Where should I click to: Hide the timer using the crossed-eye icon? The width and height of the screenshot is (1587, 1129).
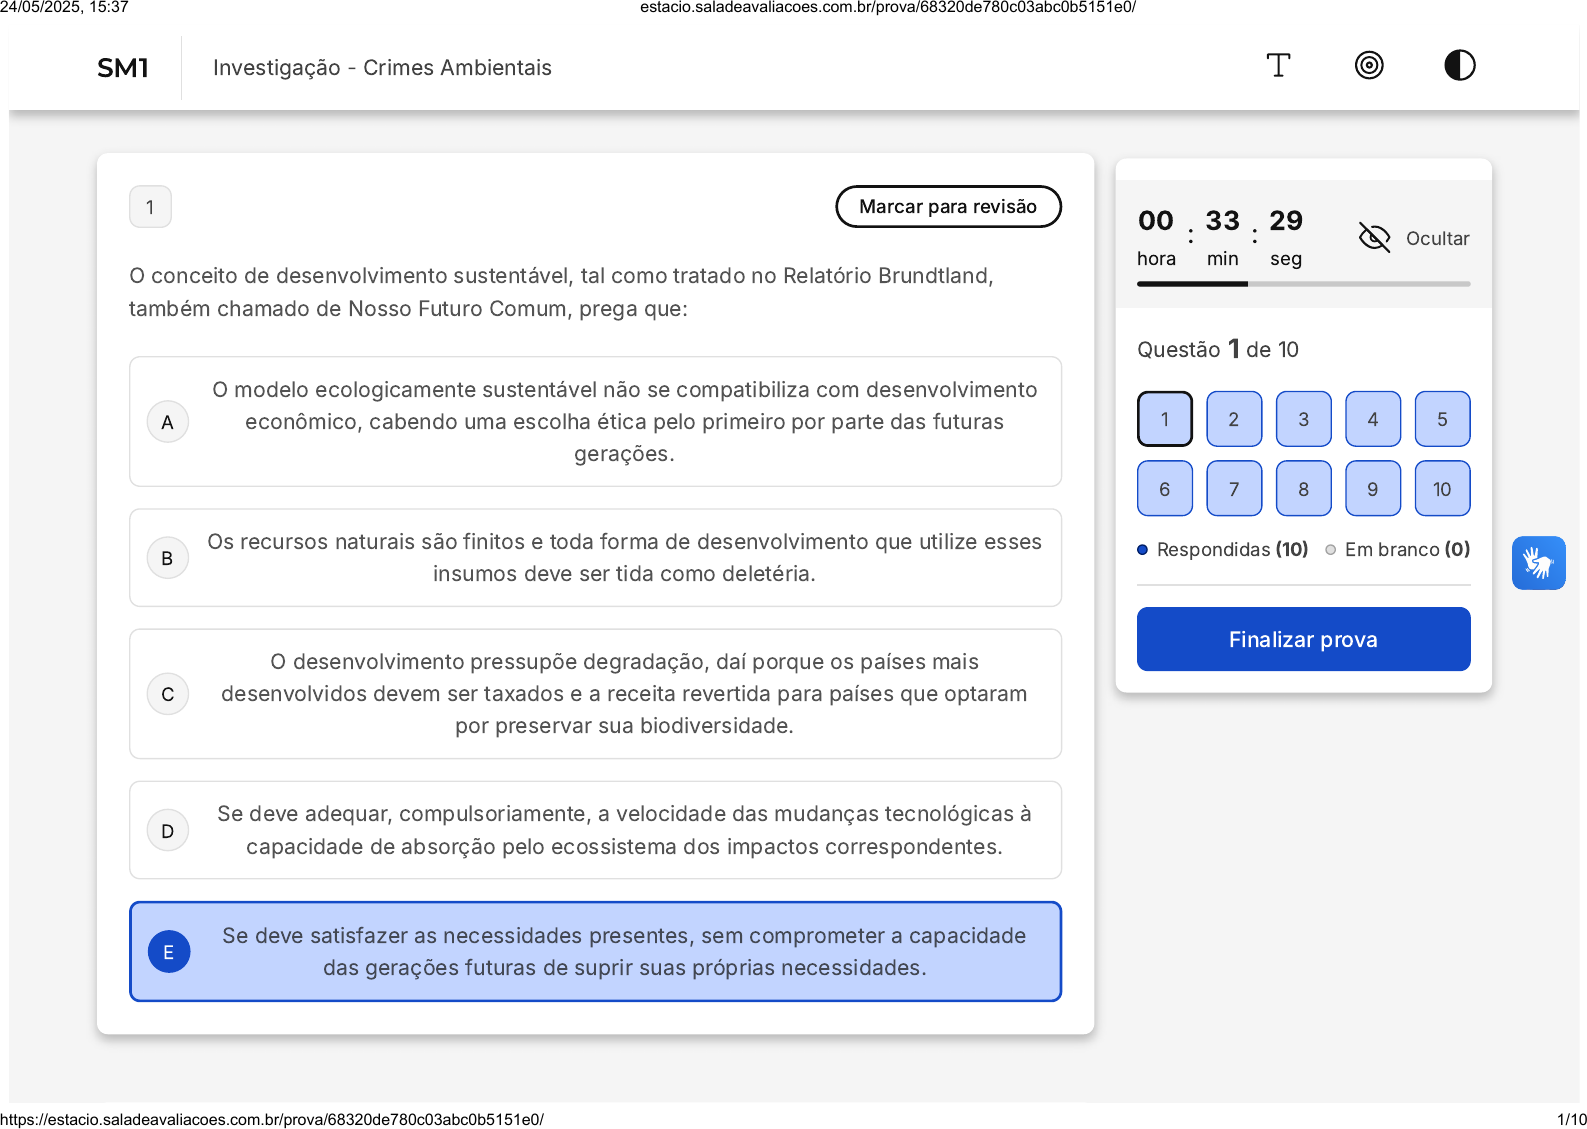tap(1375, 238)
